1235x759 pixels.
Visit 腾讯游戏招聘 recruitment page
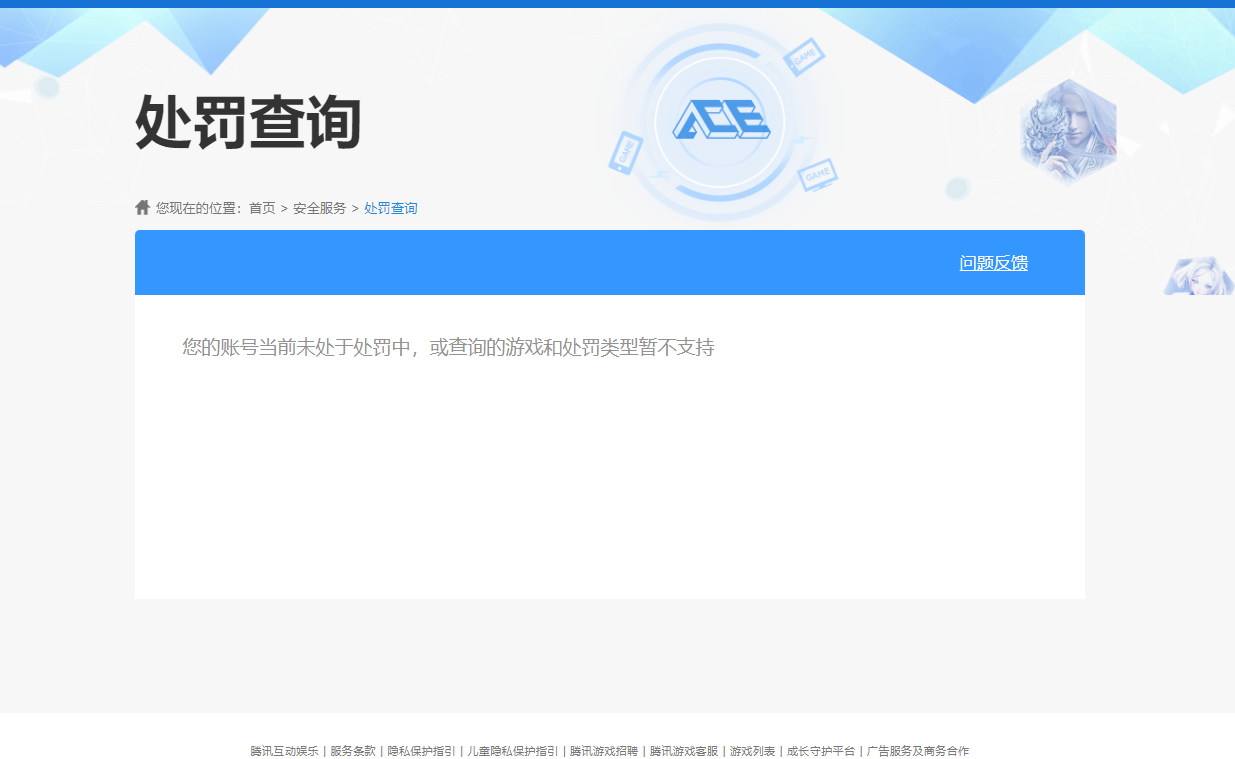pos(603,749)
